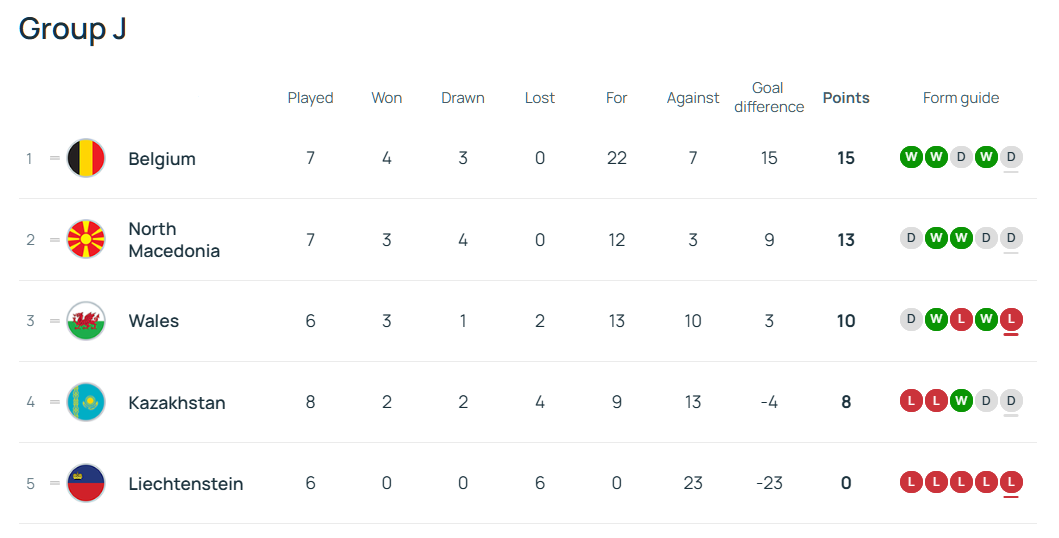Open the Wales team name link
The width and height of the screenshot is (1059, 538).
(x=154, y=321)
